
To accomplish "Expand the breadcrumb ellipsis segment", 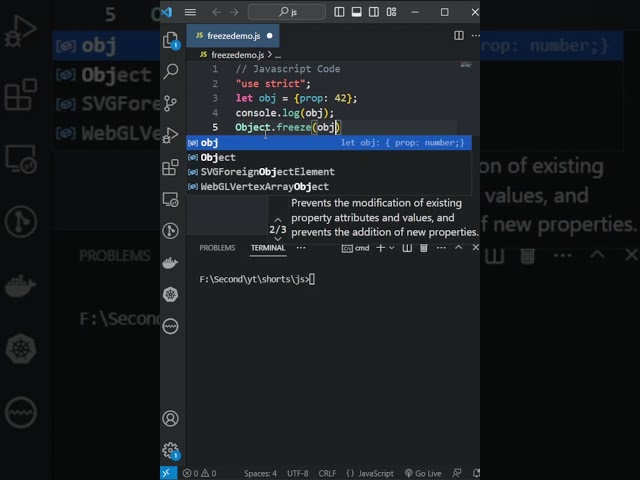I will pyautogui.click(x=278, y=55).
